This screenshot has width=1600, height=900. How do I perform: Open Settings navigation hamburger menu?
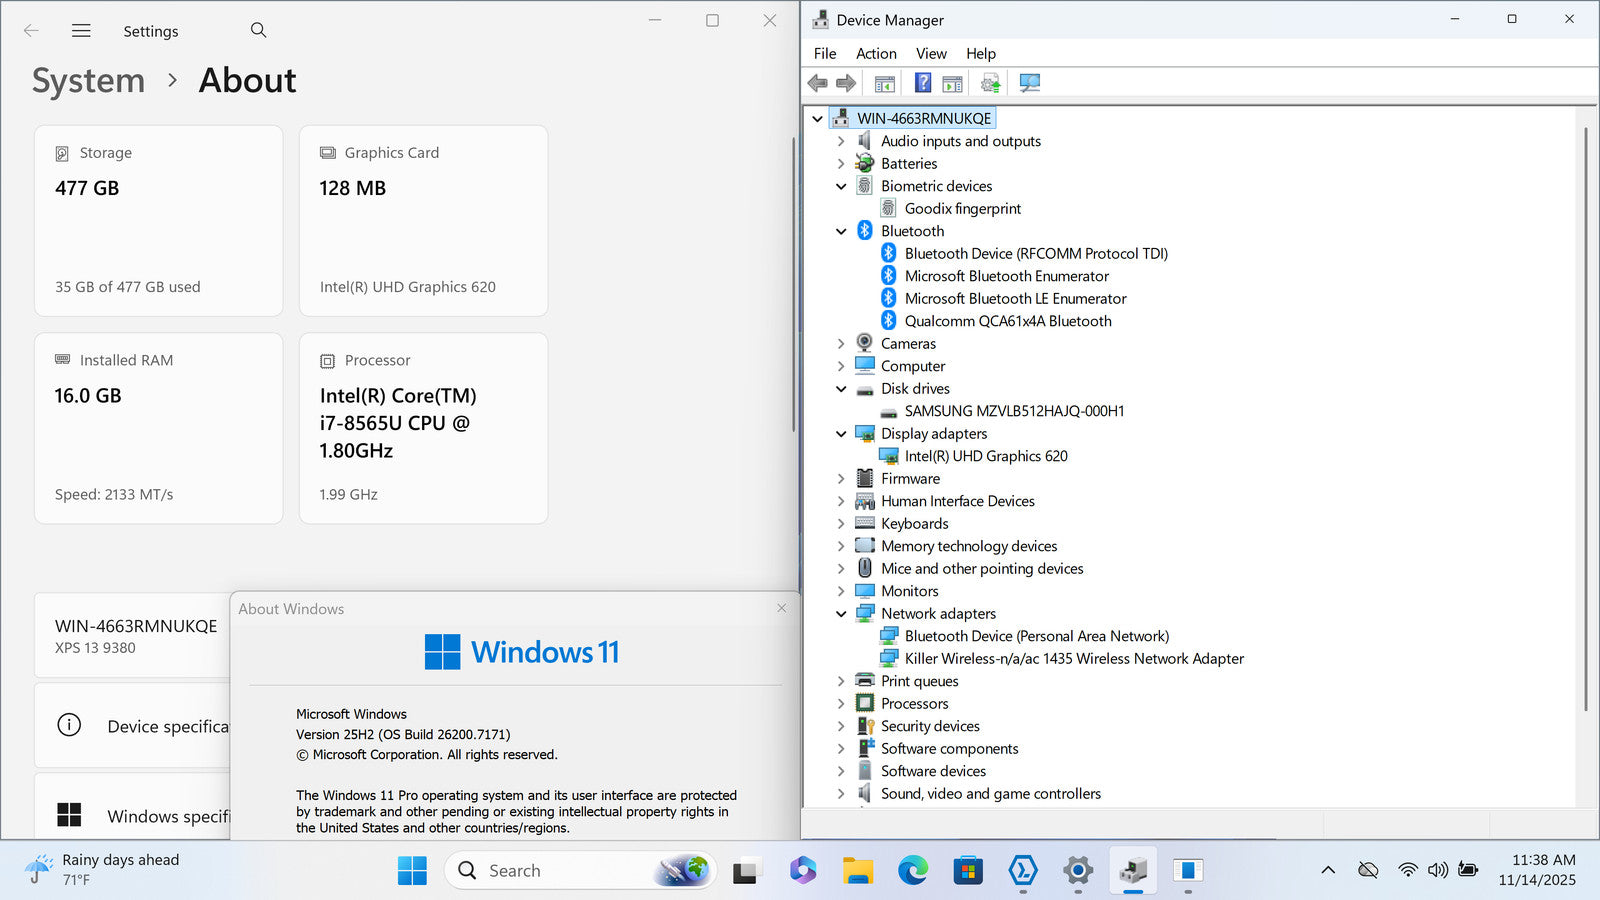click(x=81, y=31)
